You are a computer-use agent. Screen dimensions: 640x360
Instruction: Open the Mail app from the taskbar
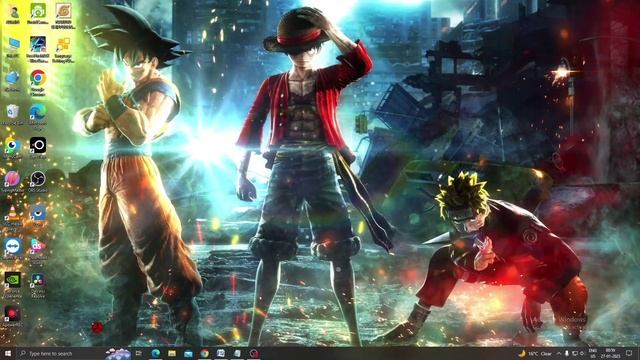click(x=188, y=353)
